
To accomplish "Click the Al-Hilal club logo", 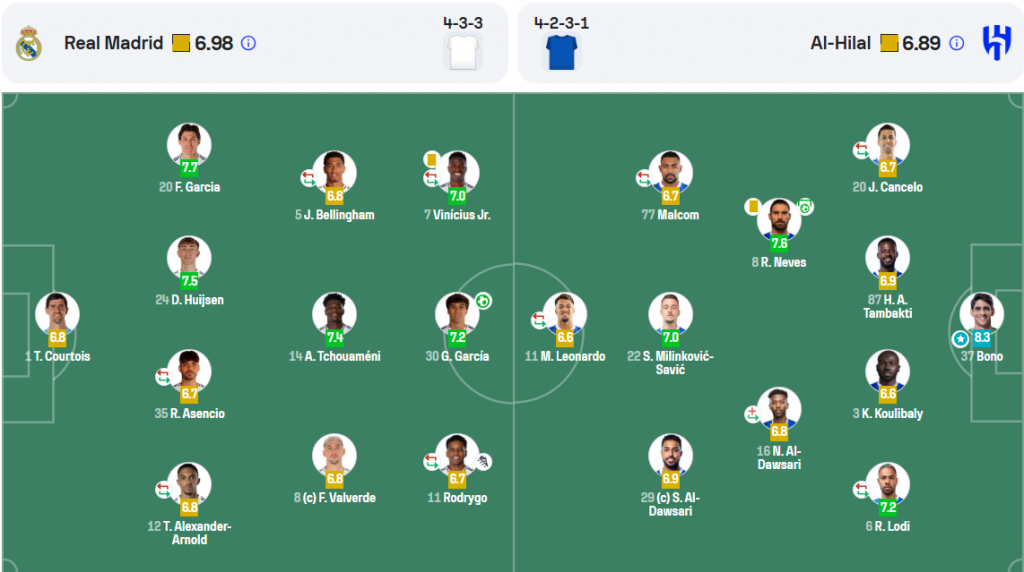I will pos(997,43).
